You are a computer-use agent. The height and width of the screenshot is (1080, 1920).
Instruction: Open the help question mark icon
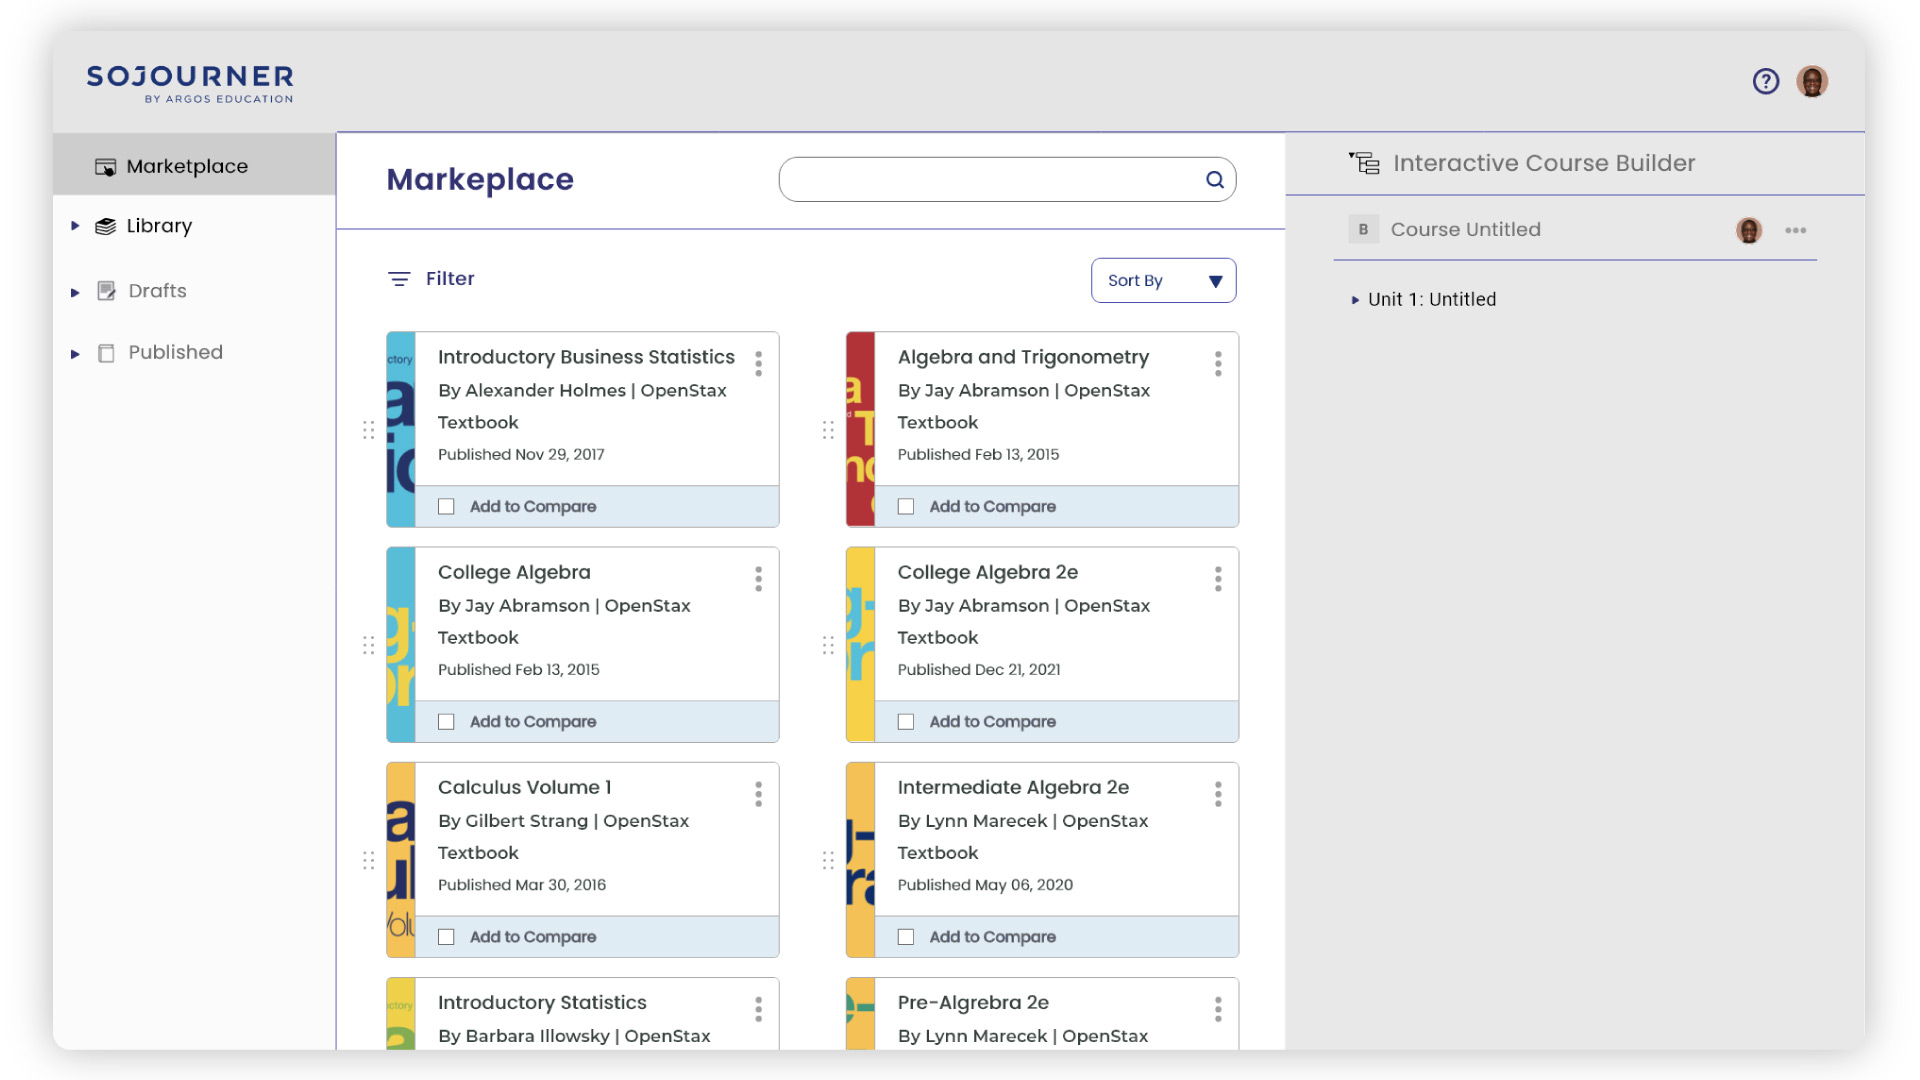click(x=1766, y=81)
